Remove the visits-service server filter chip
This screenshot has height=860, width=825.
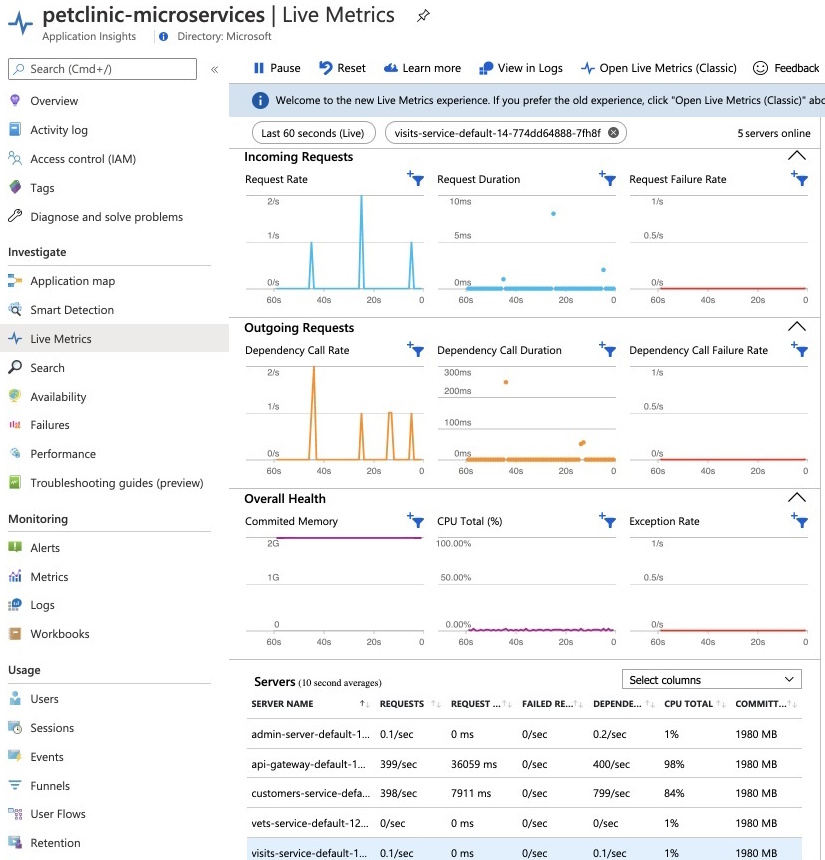613,133
